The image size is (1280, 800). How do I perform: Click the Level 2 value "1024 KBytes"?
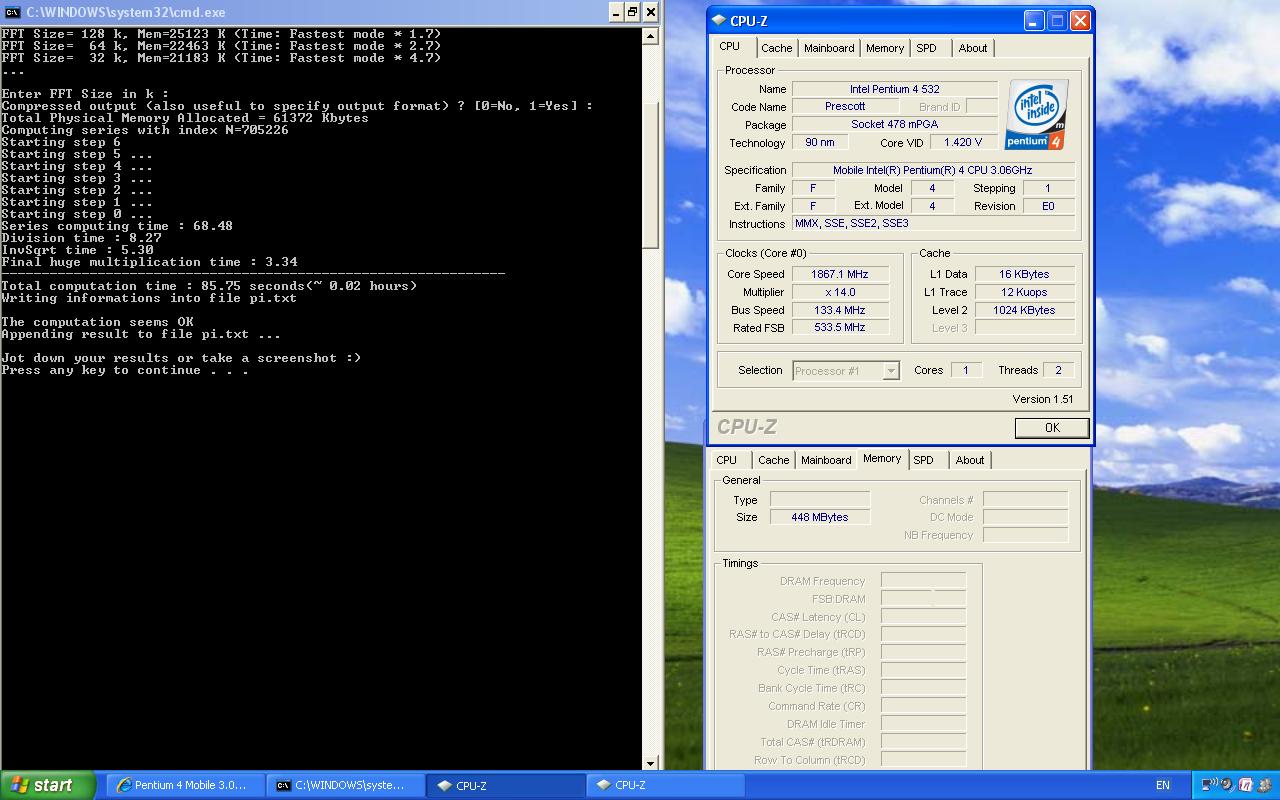tap(1024, 310)
